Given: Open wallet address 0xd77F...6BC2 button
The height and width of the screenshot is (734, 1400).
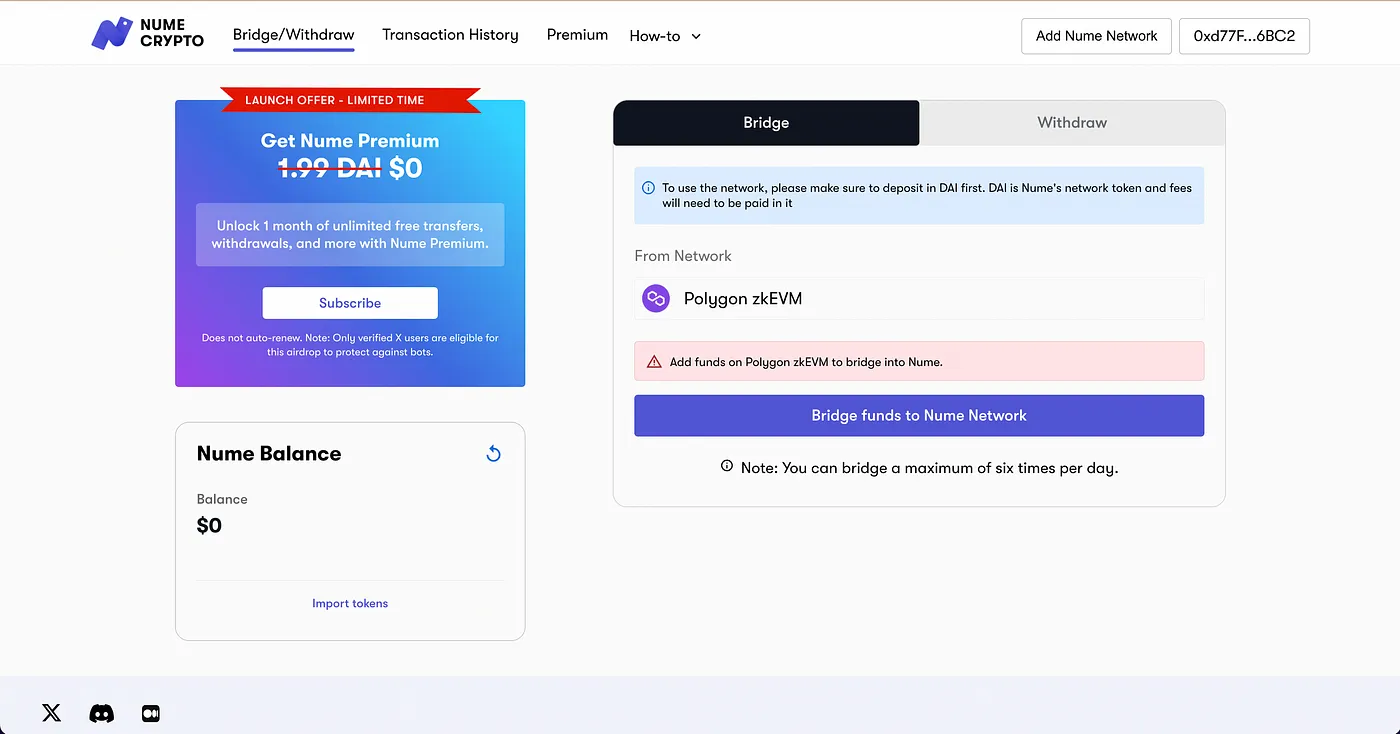Looking at the screenshot, I should click(x=1244, y=36).
